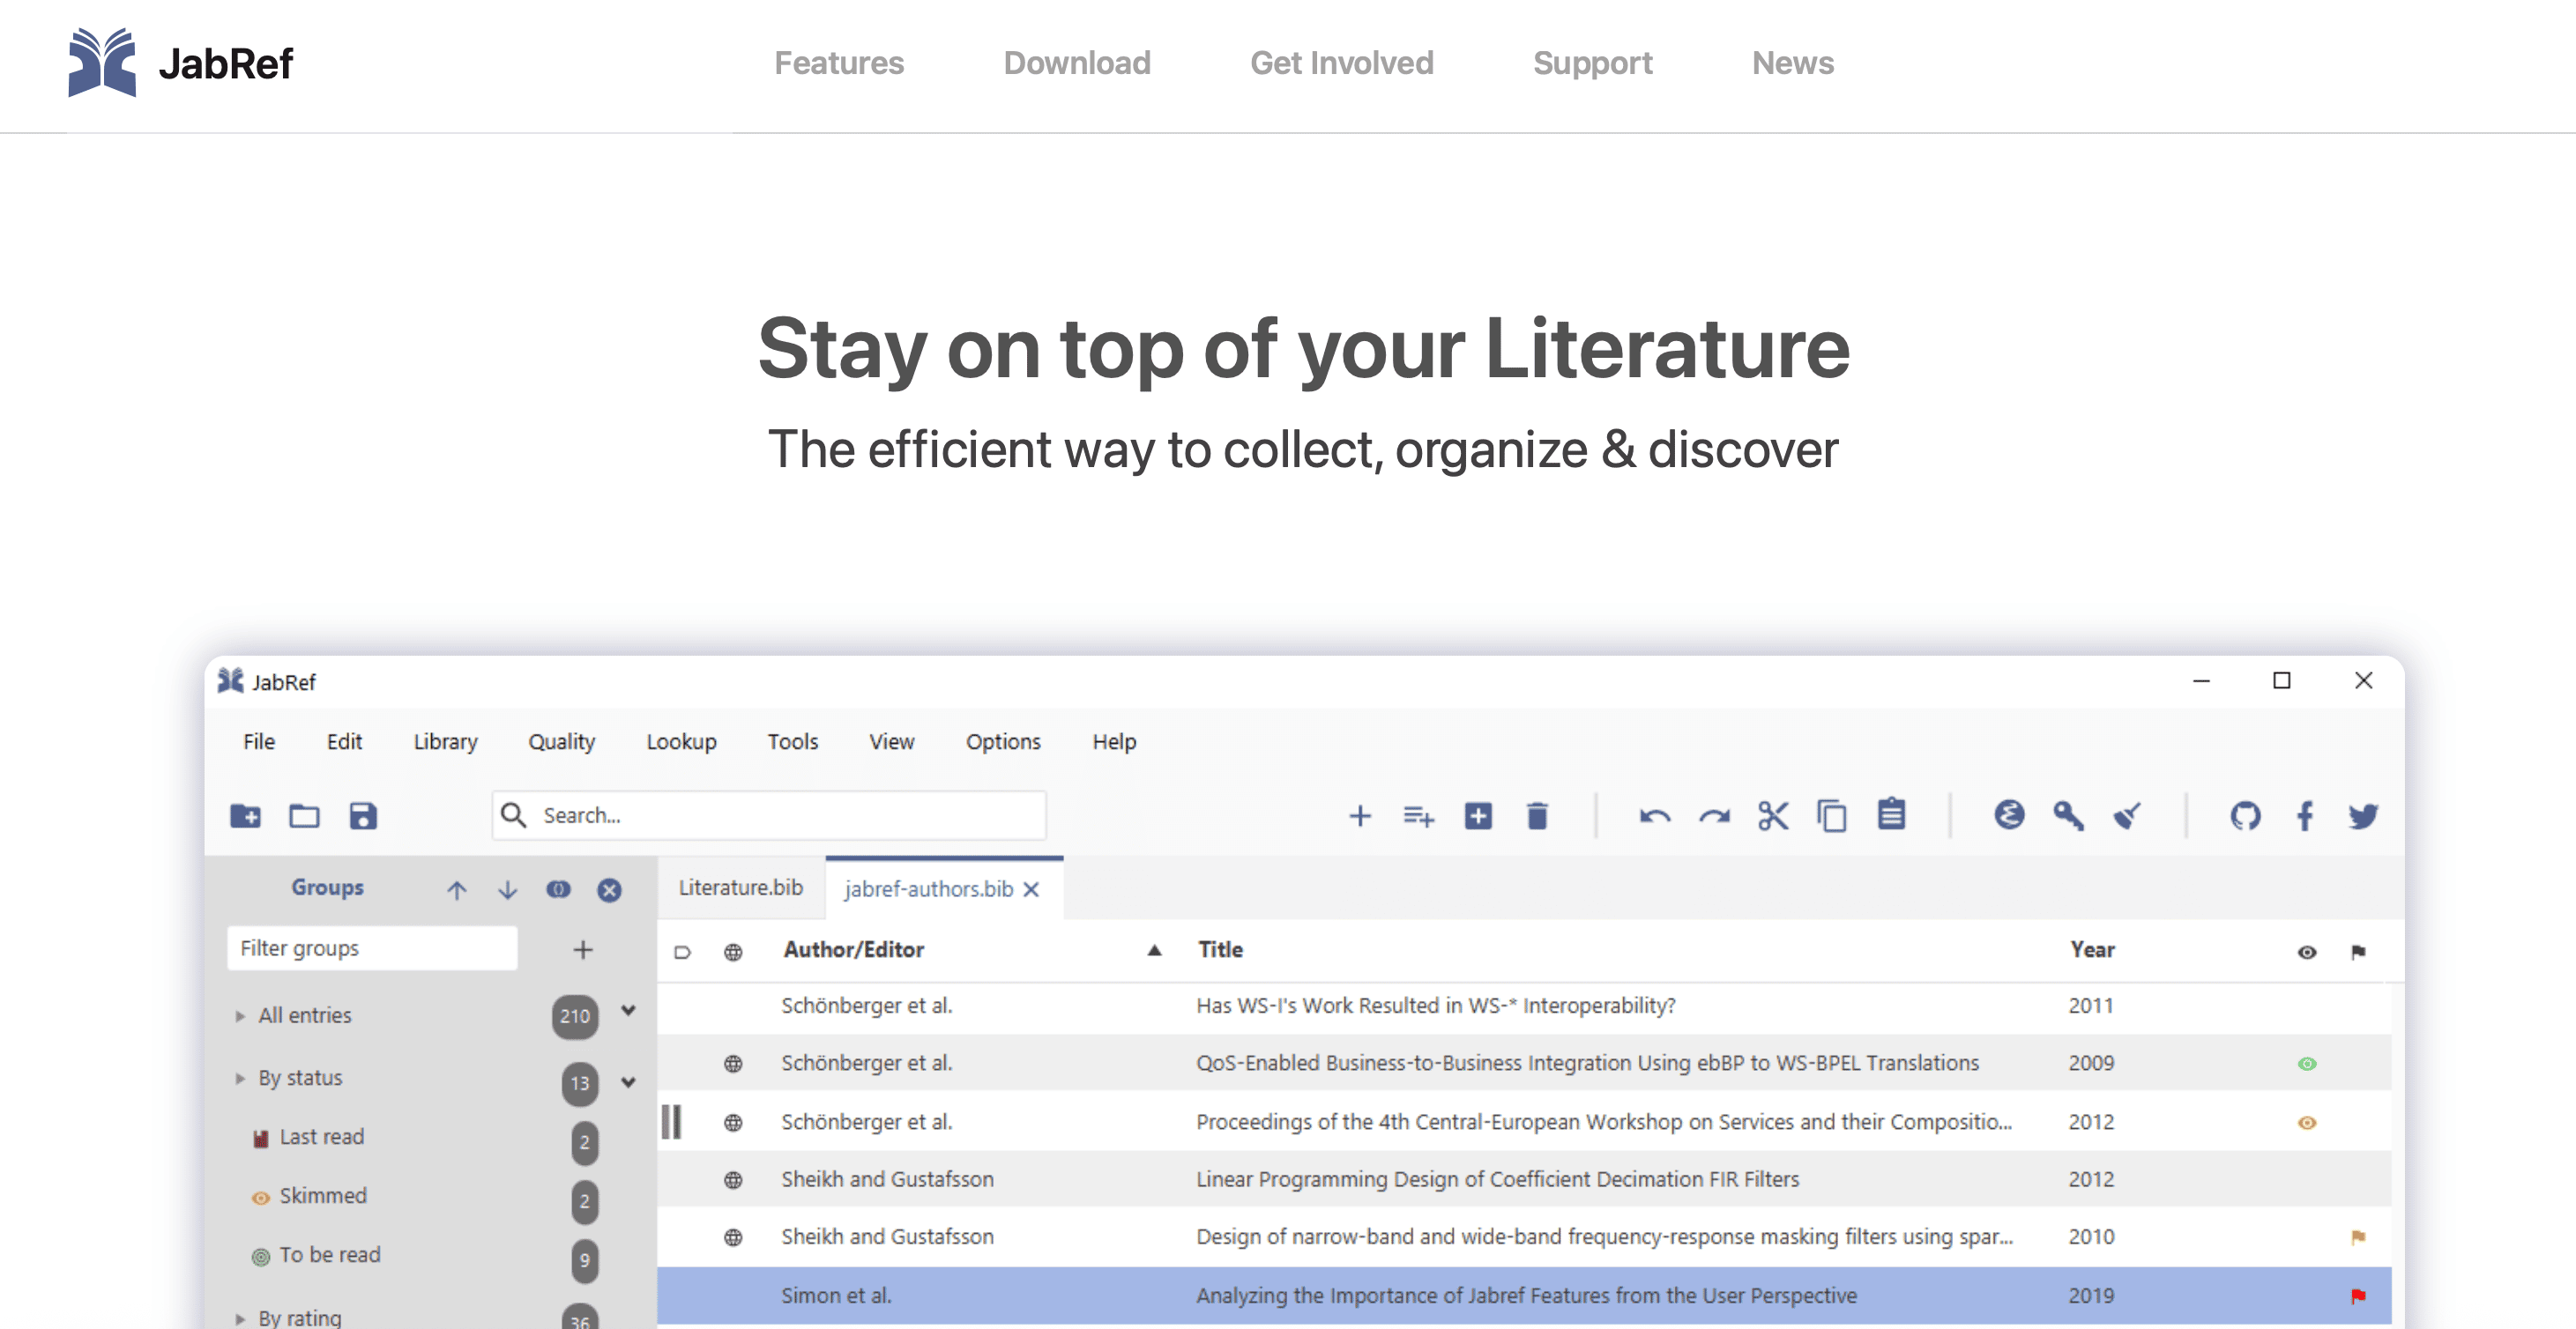Open the Quality menu

(561, 742)
